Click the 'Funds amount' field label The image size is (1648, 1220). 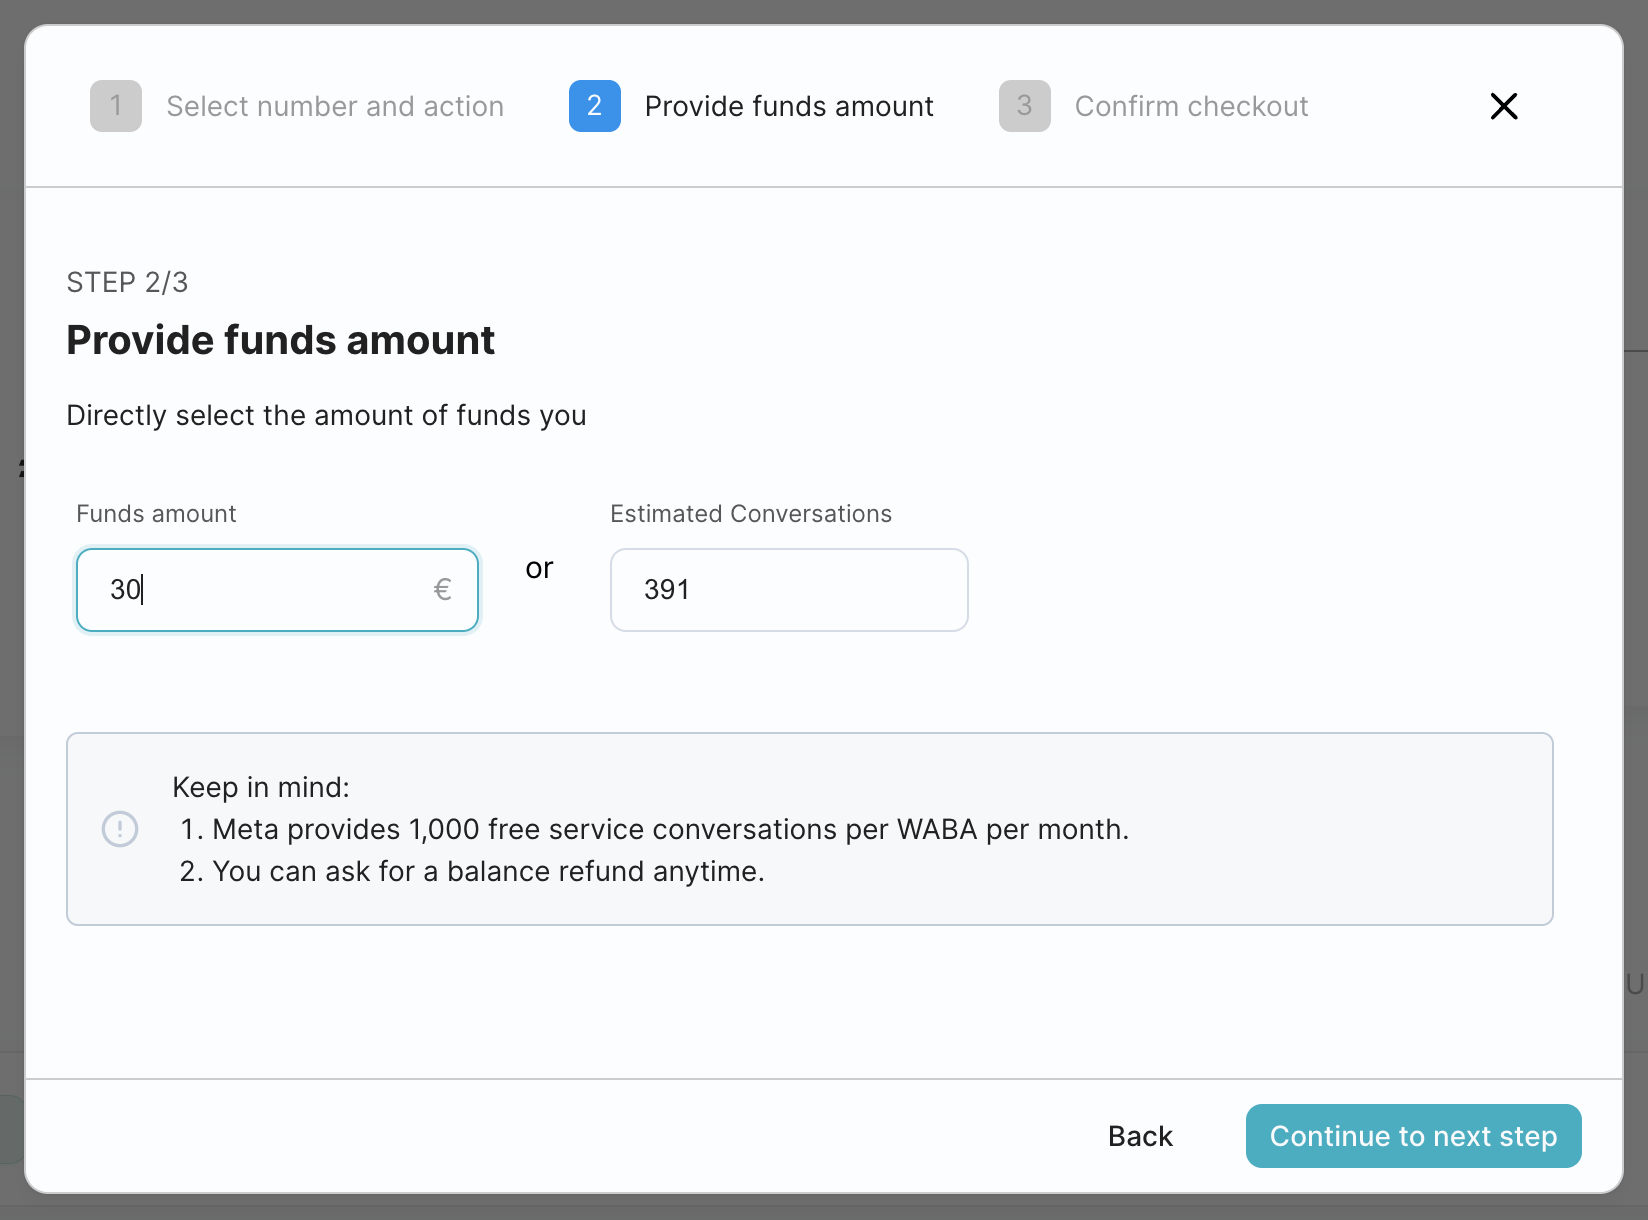click(x=156, y=514)
